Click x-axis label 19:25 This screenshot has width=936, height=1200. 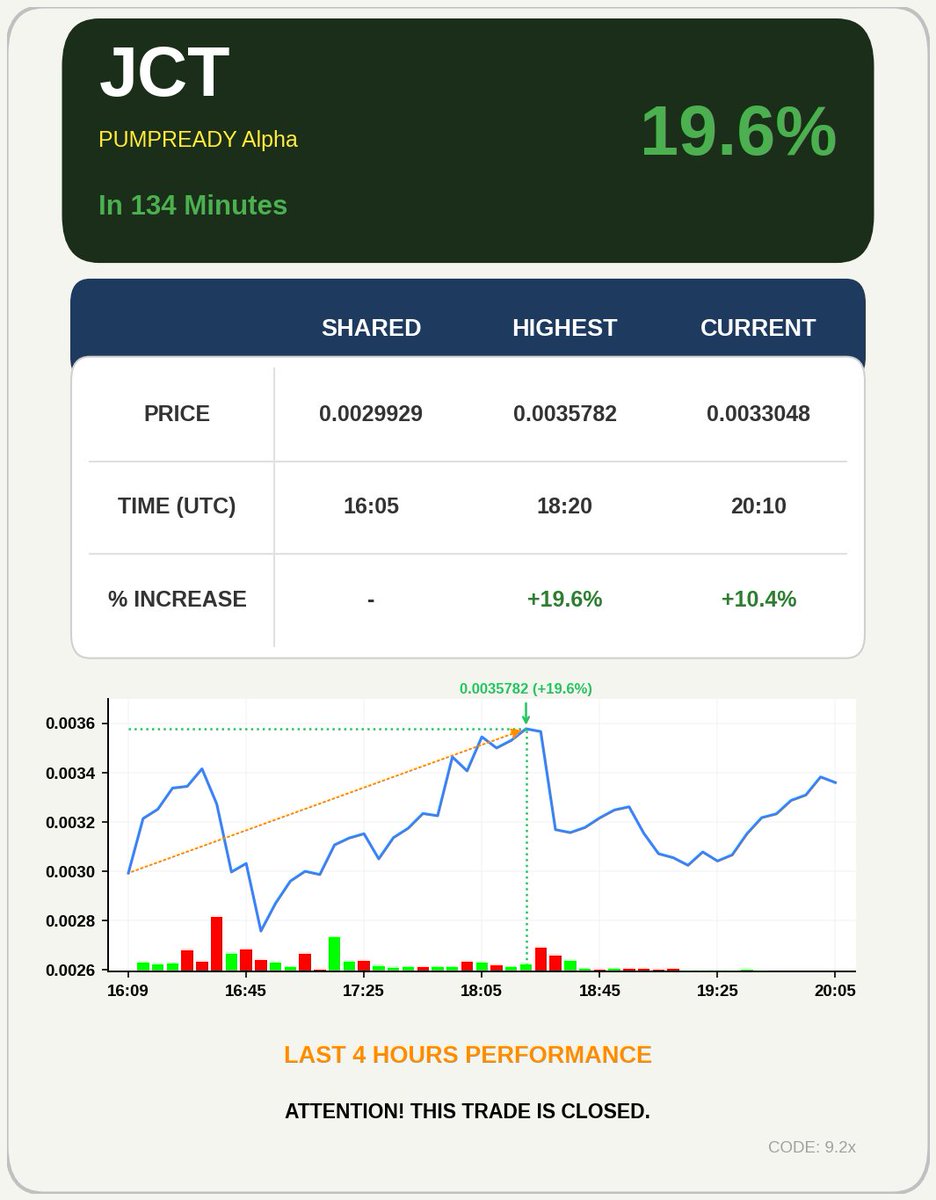pos(717,991)
